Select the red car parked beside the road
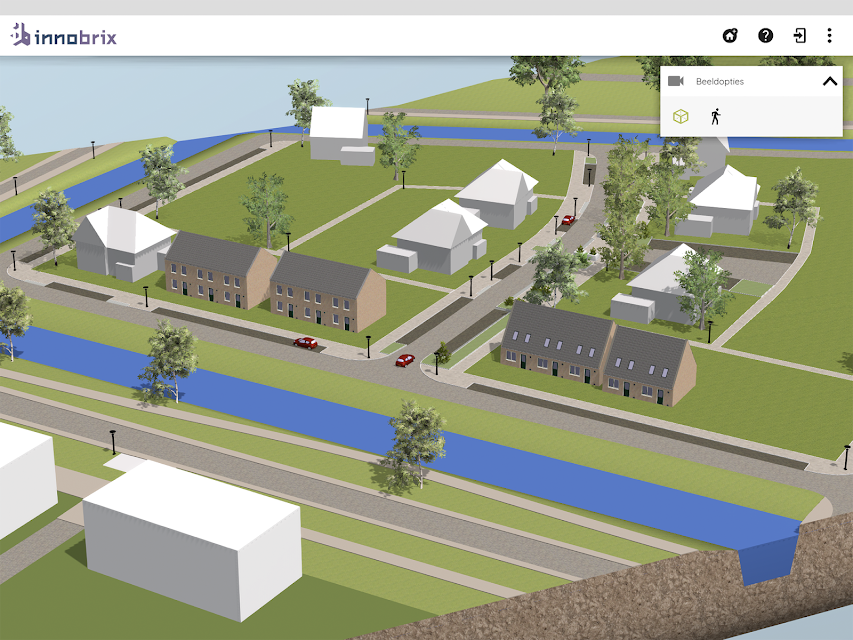The height and width of the screenshot is (640, 853). click(306, 343)
